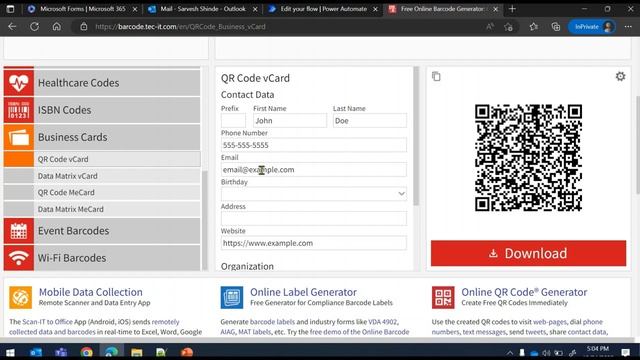The height and width of the screenshot is (360, 640).
Task: Click the Prefix input field
Action: click(233, 120)
